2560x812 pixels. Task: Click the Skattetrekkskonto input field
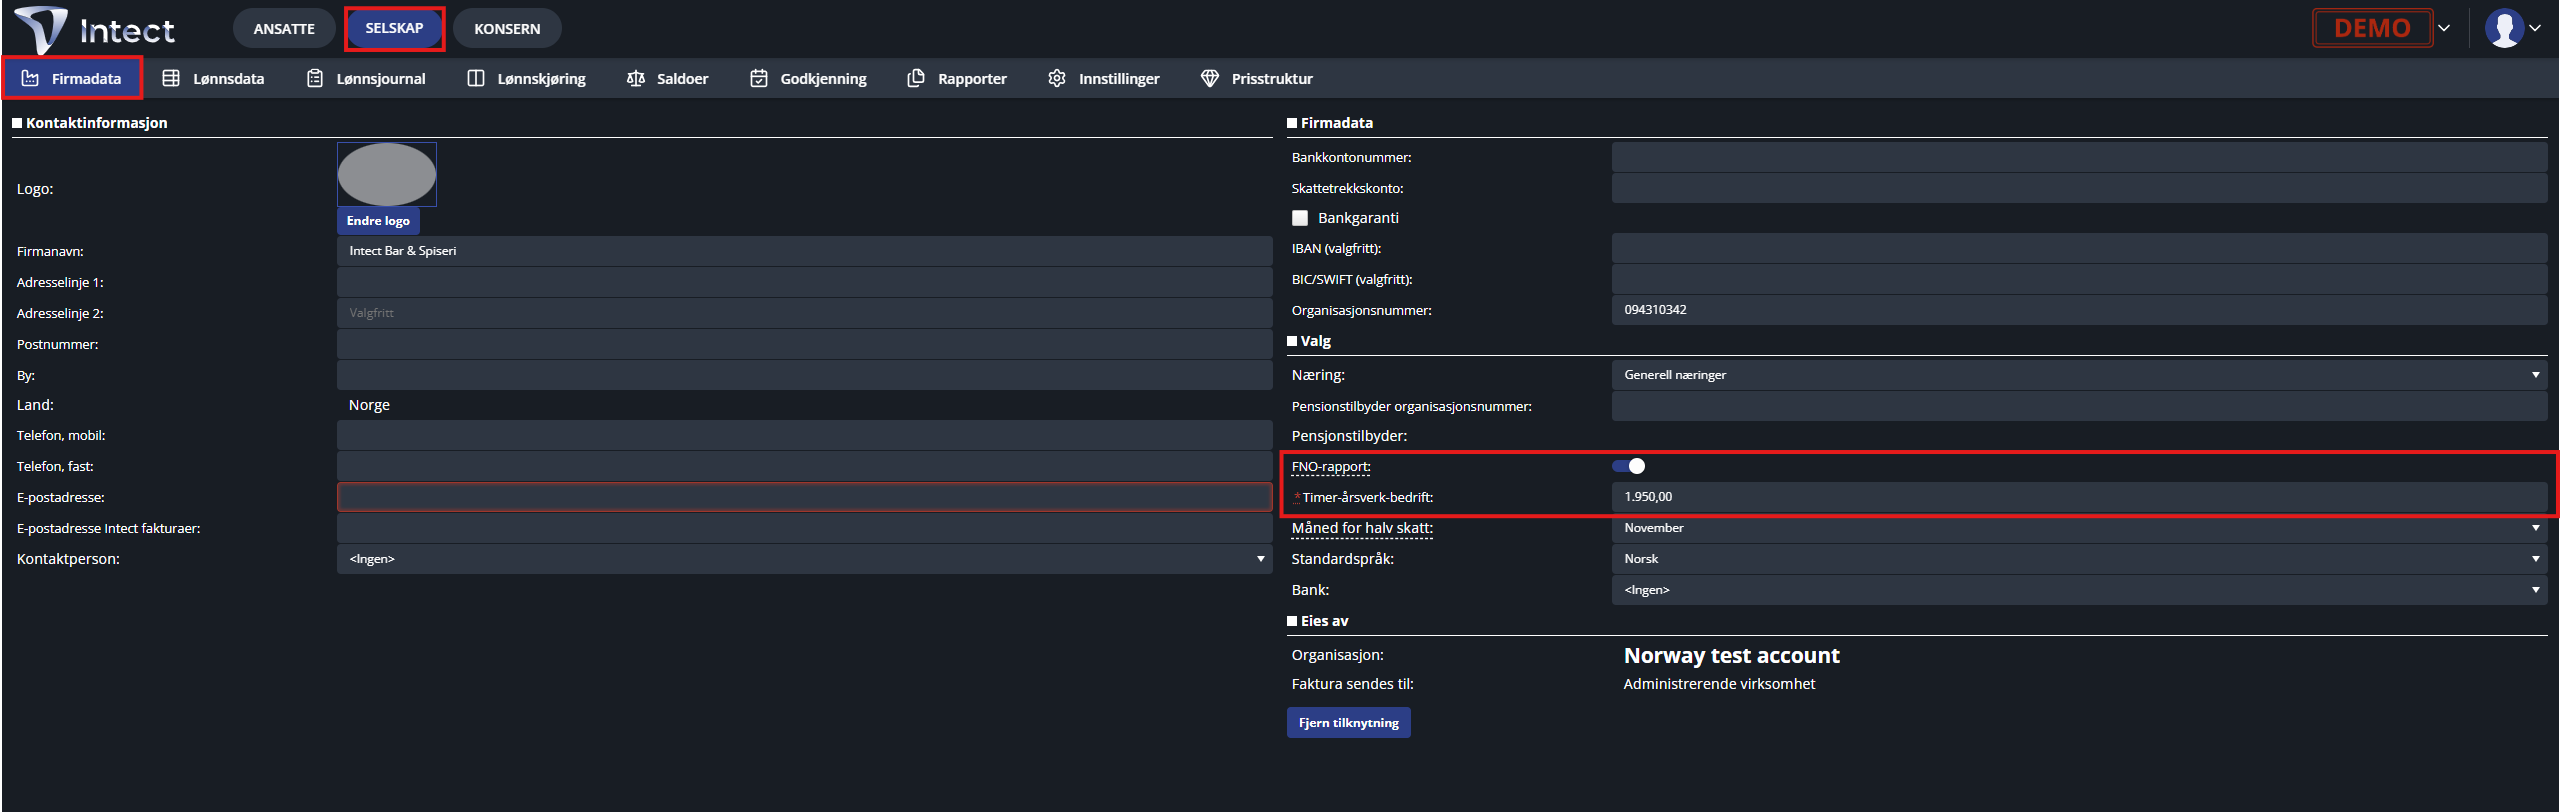[2079, 188]
